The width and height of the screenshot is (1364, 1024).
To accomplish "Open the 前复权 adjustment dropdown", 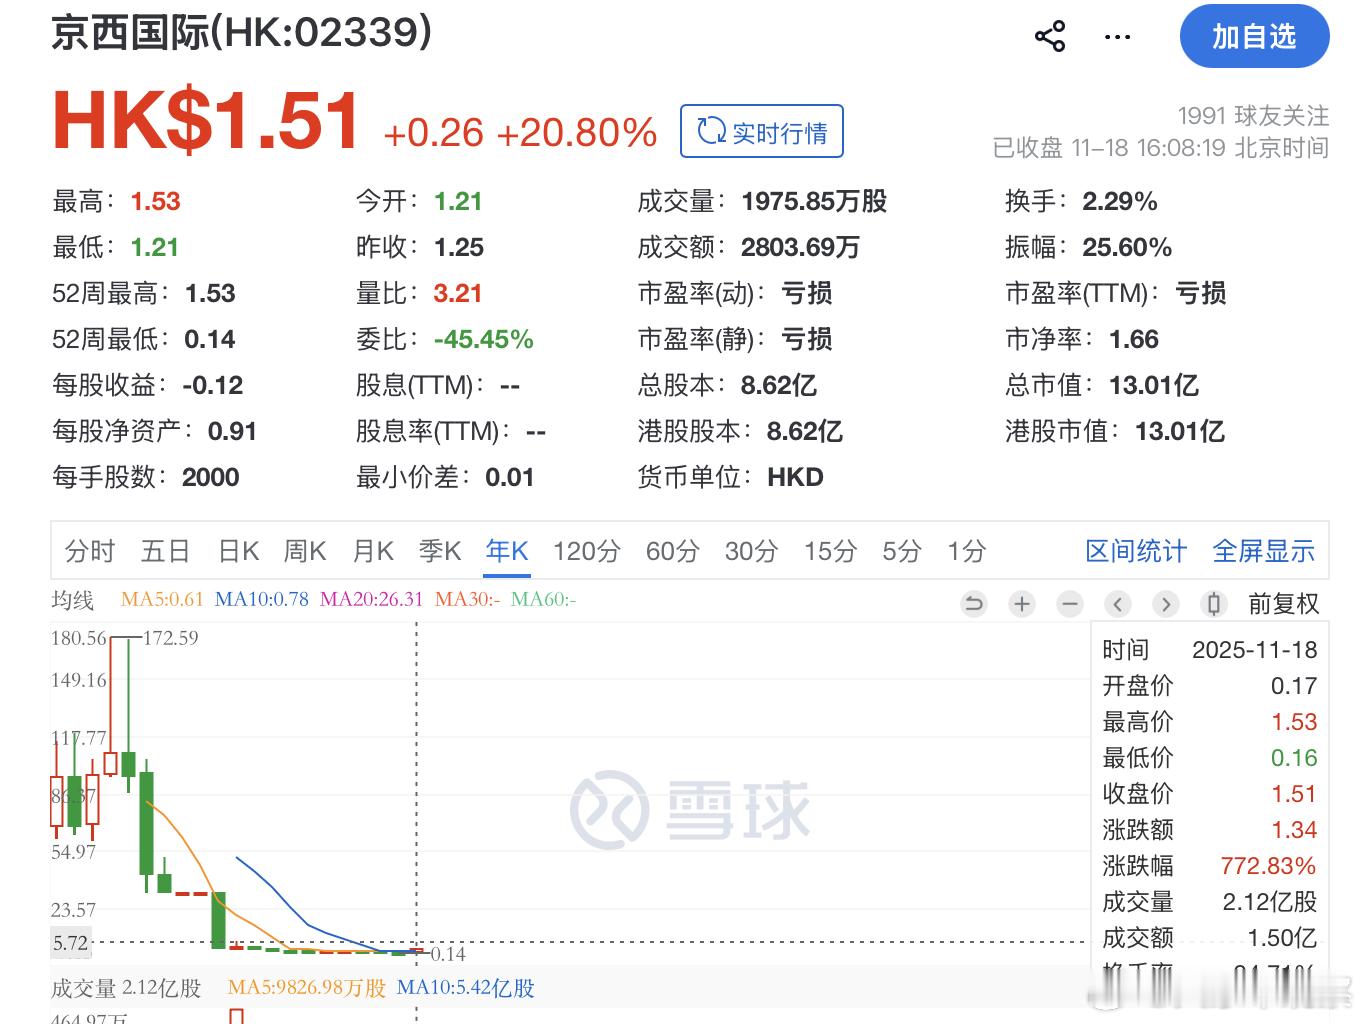I will pyautogui.click(x=1284, y=604).
